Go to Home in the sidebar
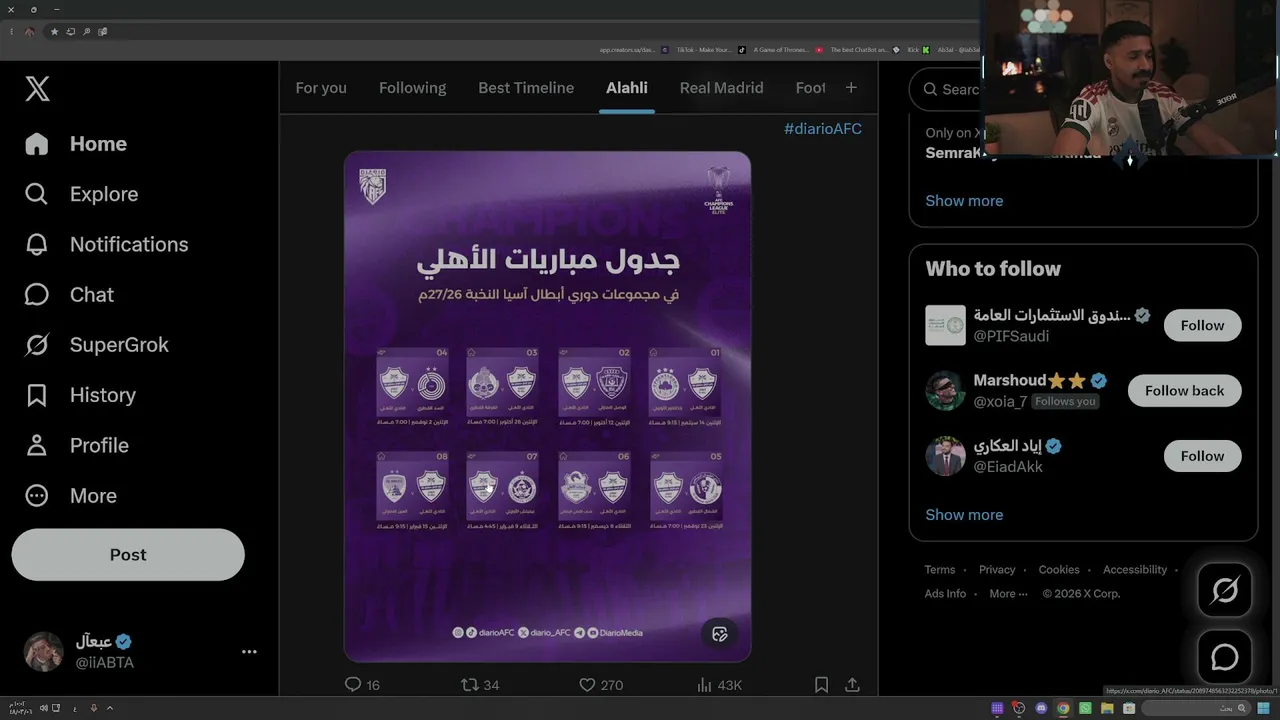Screen dimensions: 1280x720 [76, 144]
